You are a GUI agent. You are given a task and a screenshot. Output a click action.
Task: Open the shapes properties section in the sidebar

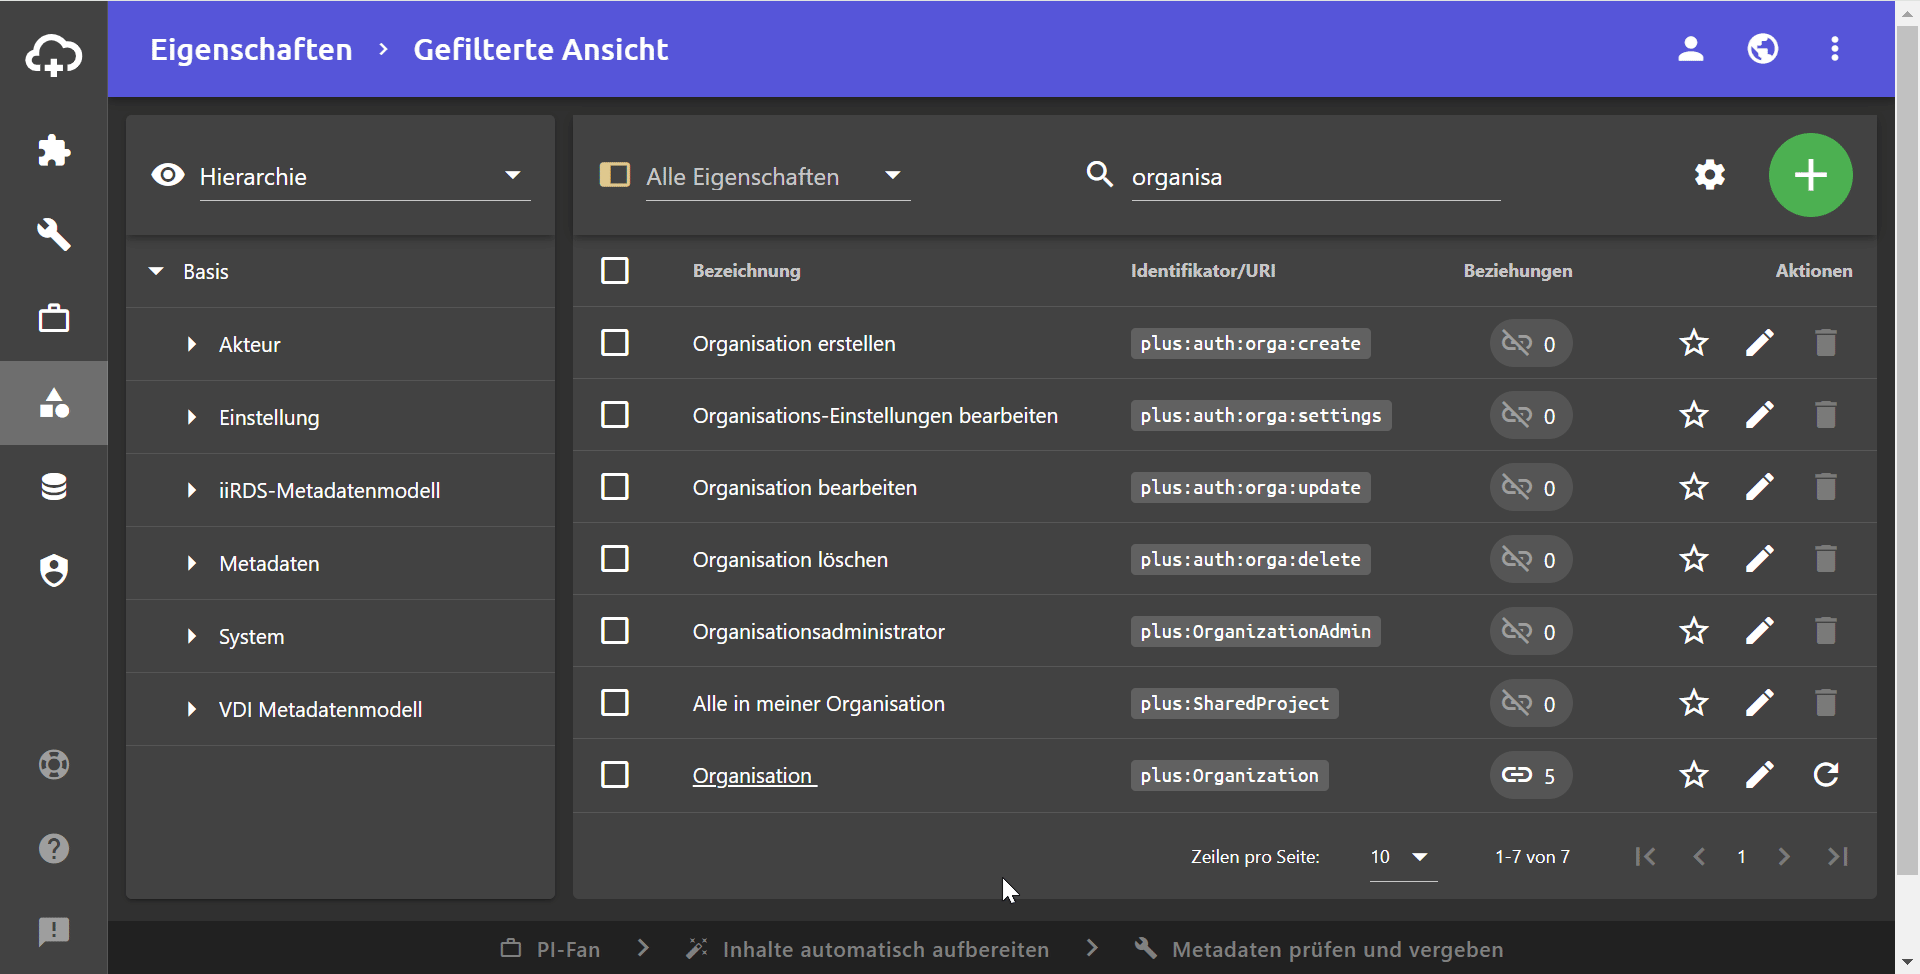54,403
